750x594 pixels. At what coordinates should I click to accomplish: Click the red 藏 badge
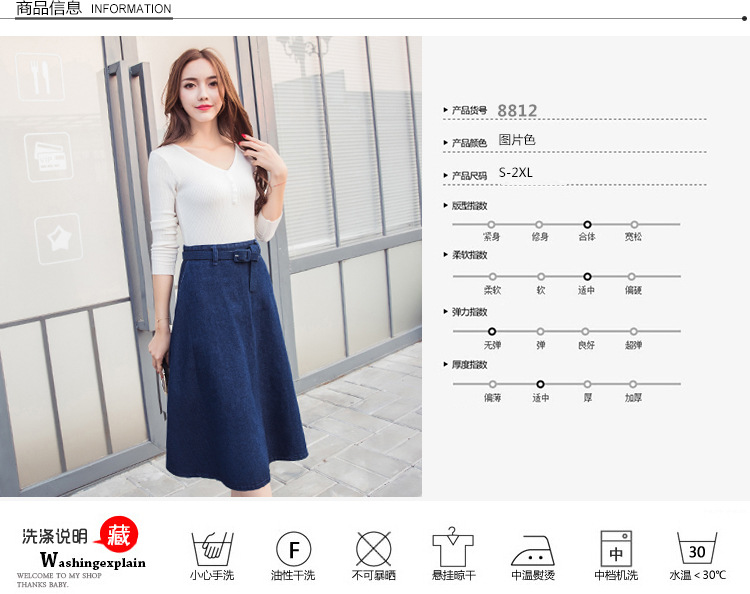click(118, 534)
